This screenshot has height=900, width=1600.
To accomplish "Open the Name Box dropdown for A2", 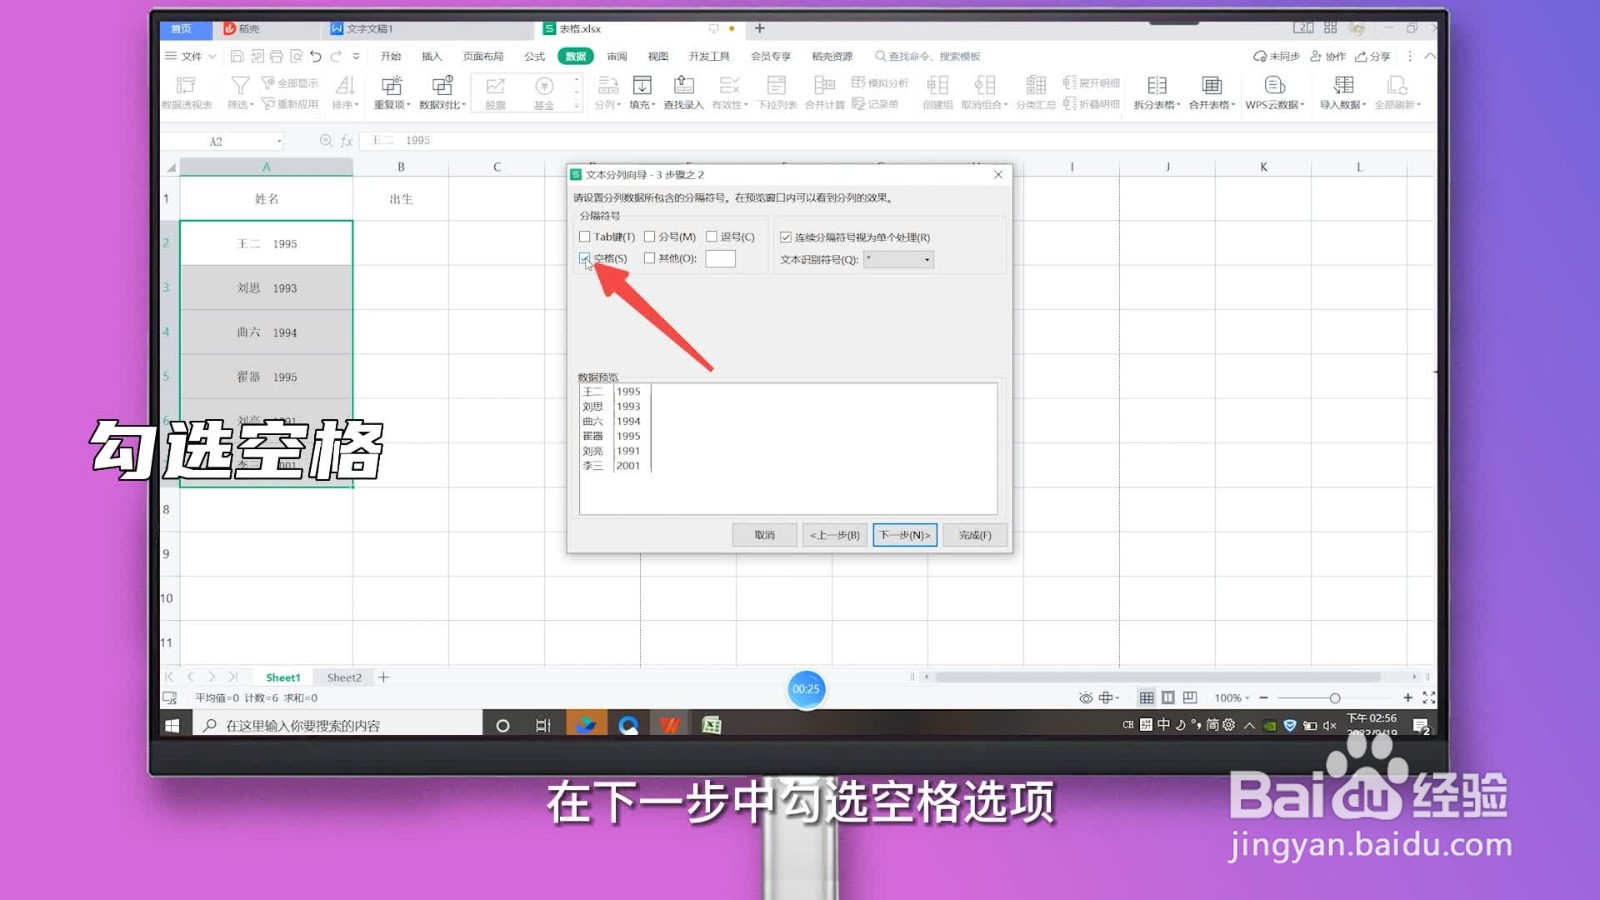I will [279, 141].
